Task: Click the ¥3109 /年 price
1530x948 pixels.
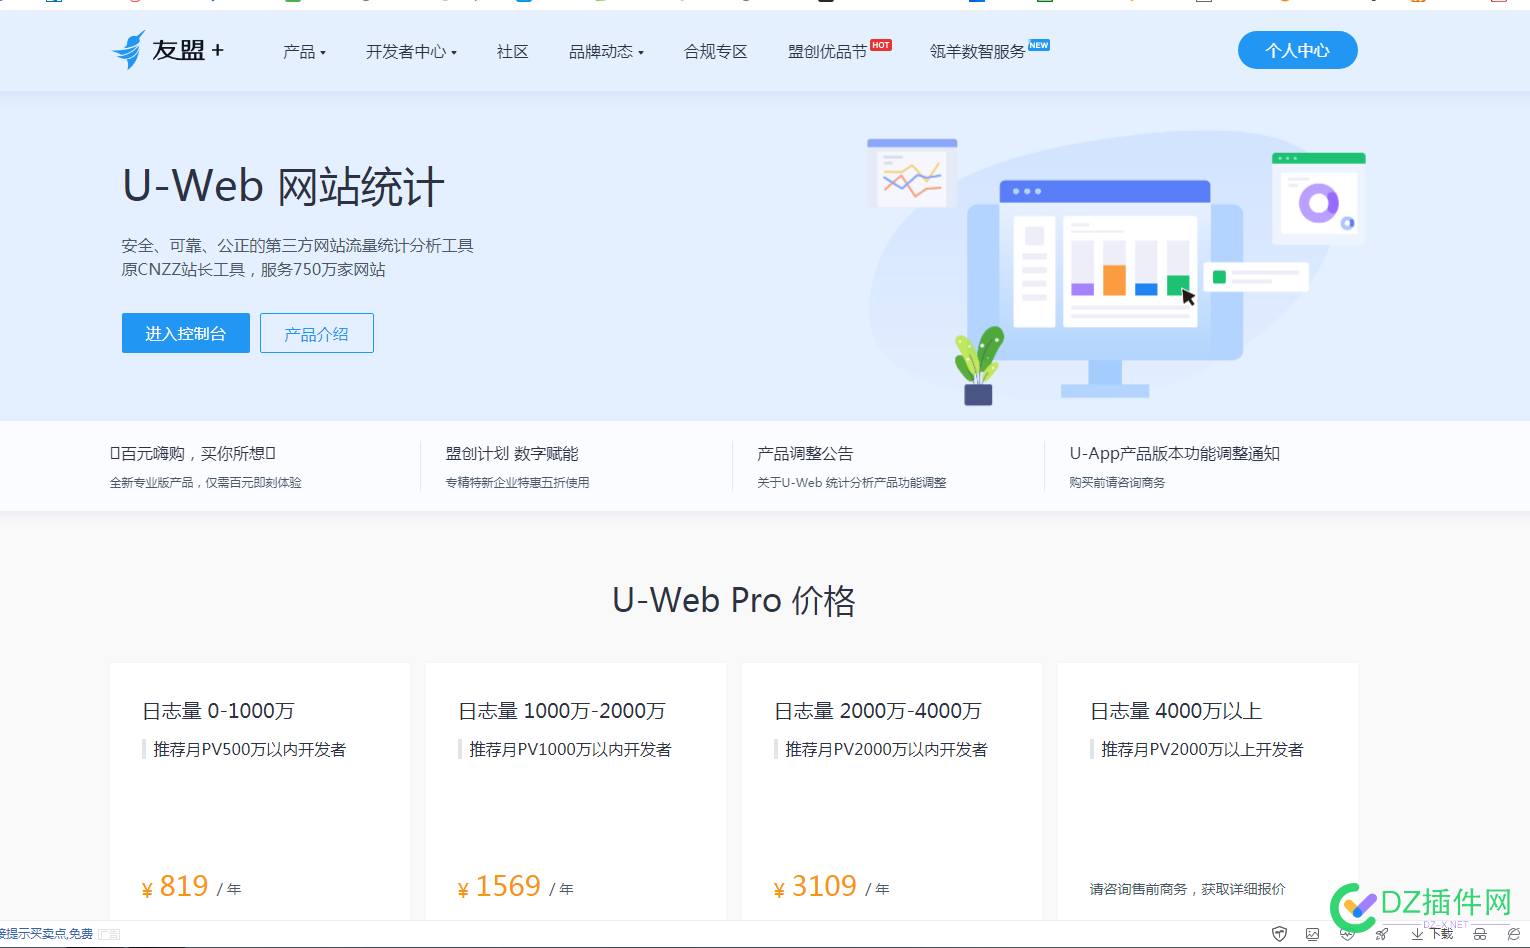Action: [831, 886]
